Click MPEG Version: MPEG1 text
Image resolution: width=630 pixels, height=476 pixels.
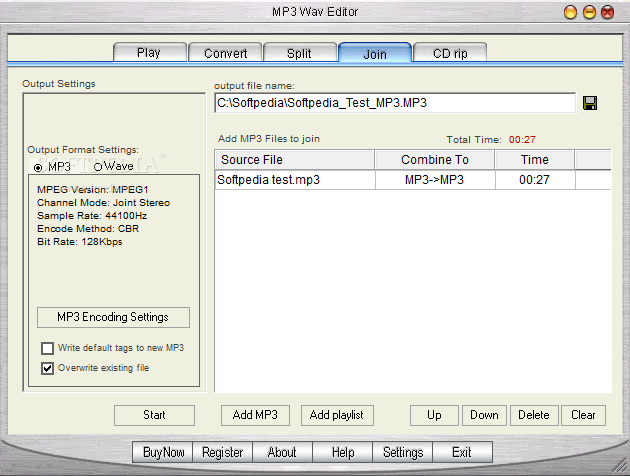[x=93, y=190]
